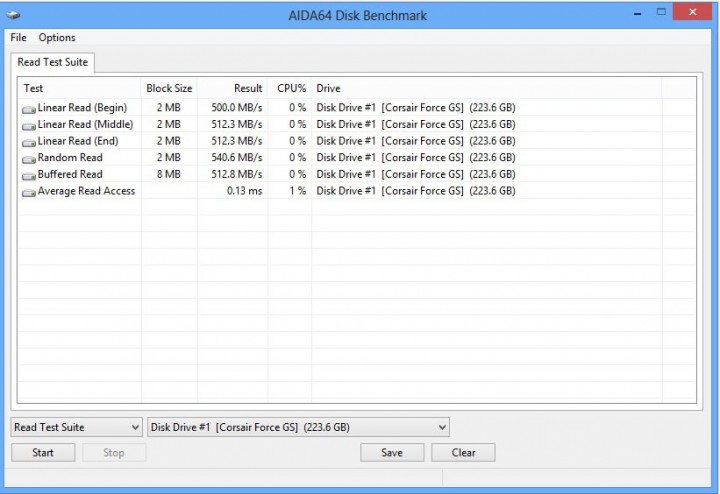720x494 pixels.
Task: Maximize the AIDA64 Disk Benchmark window
Action: click(x=661, y=12)
